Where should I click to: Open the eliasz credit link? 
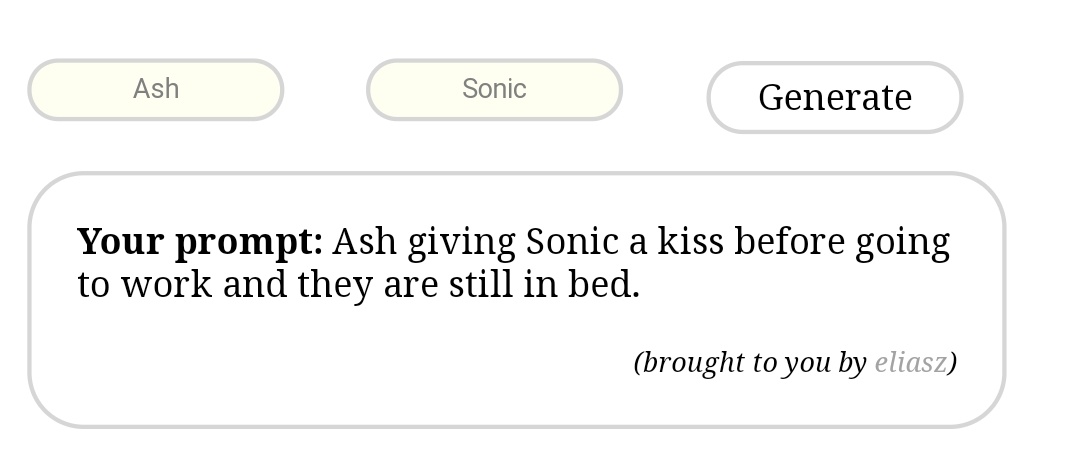(910, 363)
